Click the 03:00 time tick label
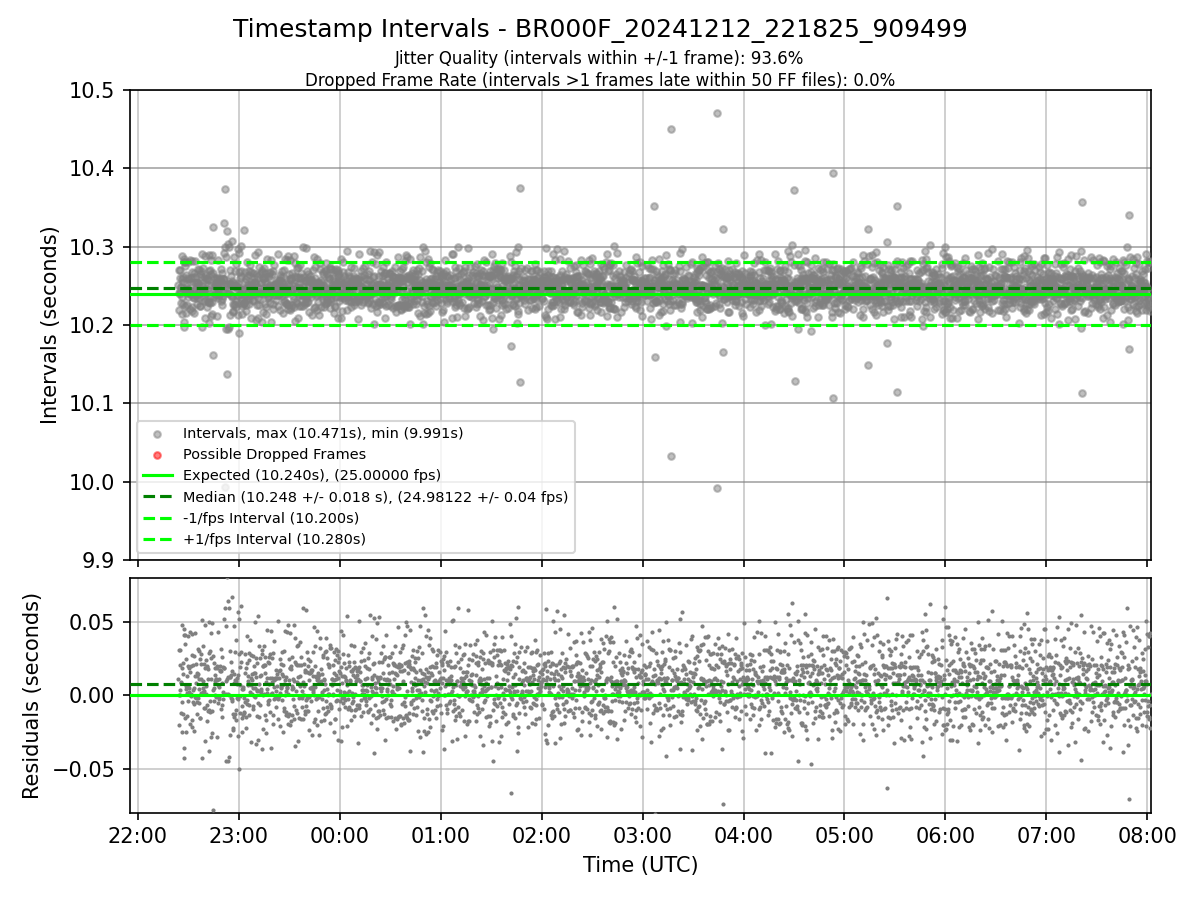1200x900 pixels. [642, 834]
